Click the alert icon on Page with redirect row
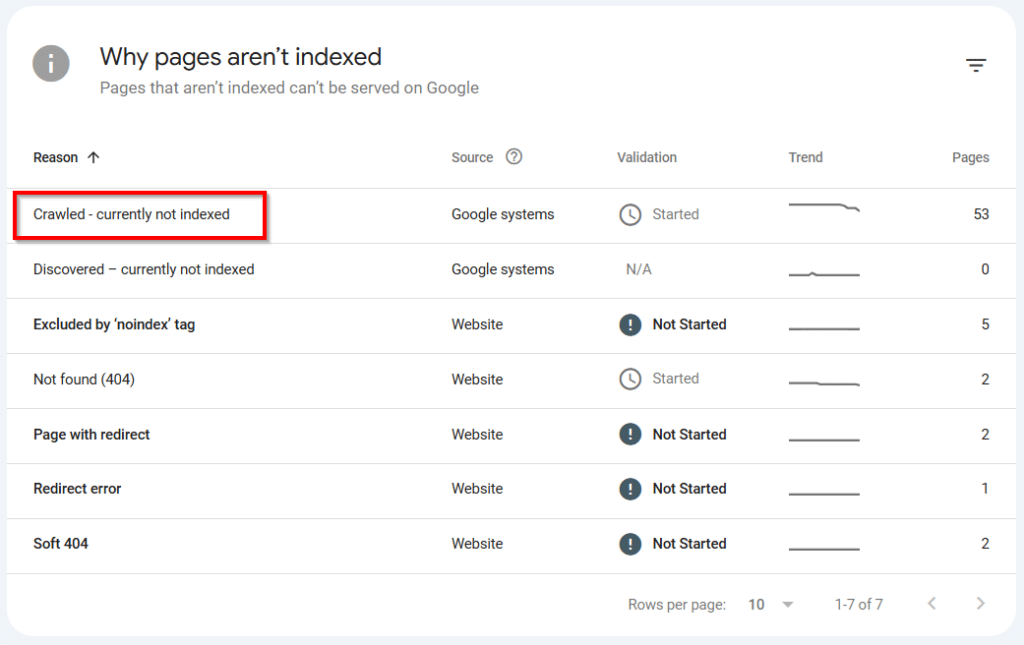1024x645 pixels. pos(630,434)
